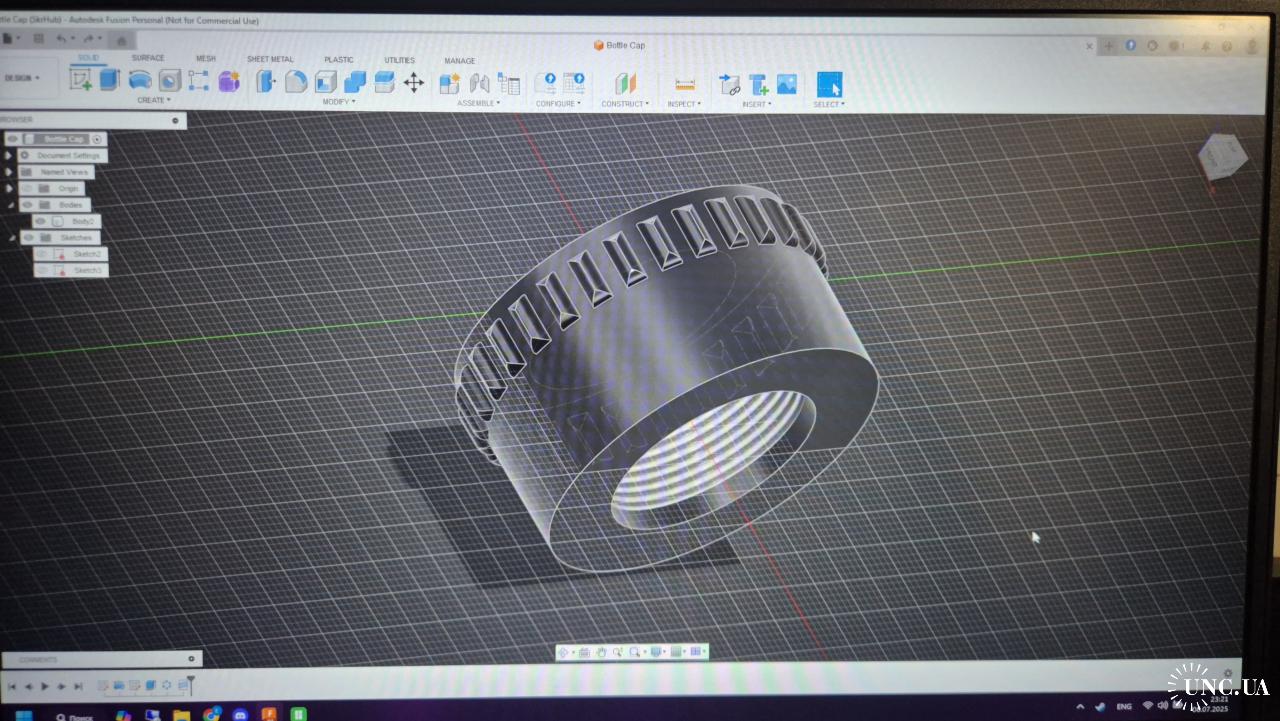Click the Orbit tool in navigation bar
Screen dimensions: 1280x721
click(564, 652)
